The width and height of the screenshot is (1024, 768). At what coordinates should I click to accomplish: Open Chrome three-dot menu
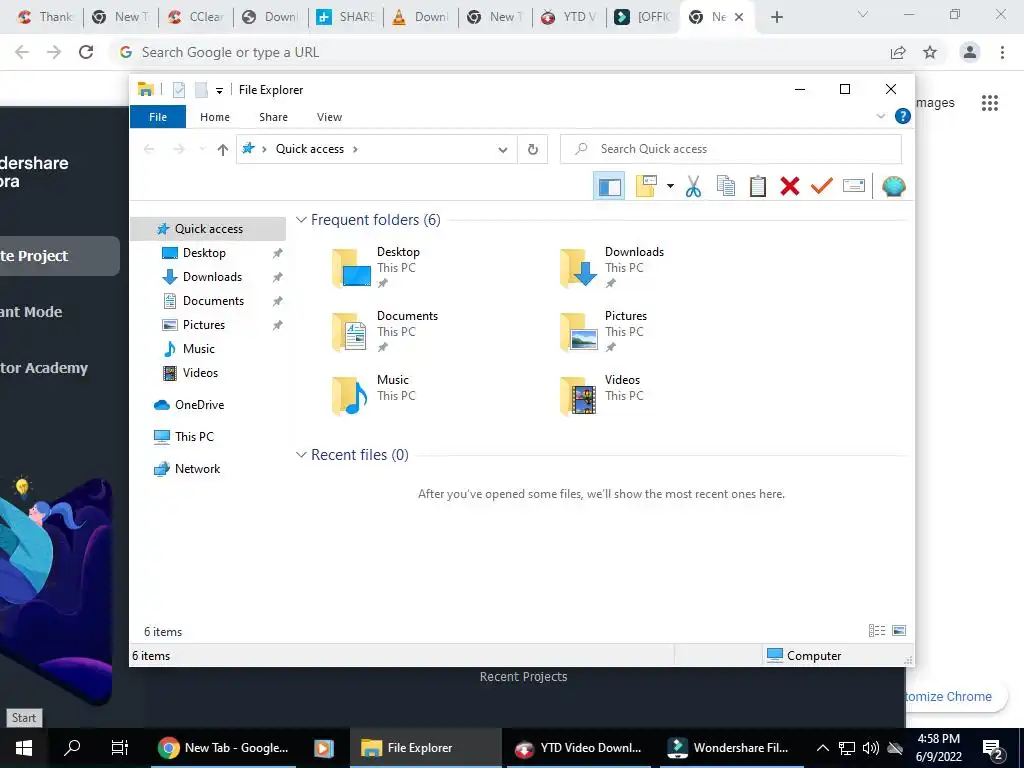[1002, 52]
